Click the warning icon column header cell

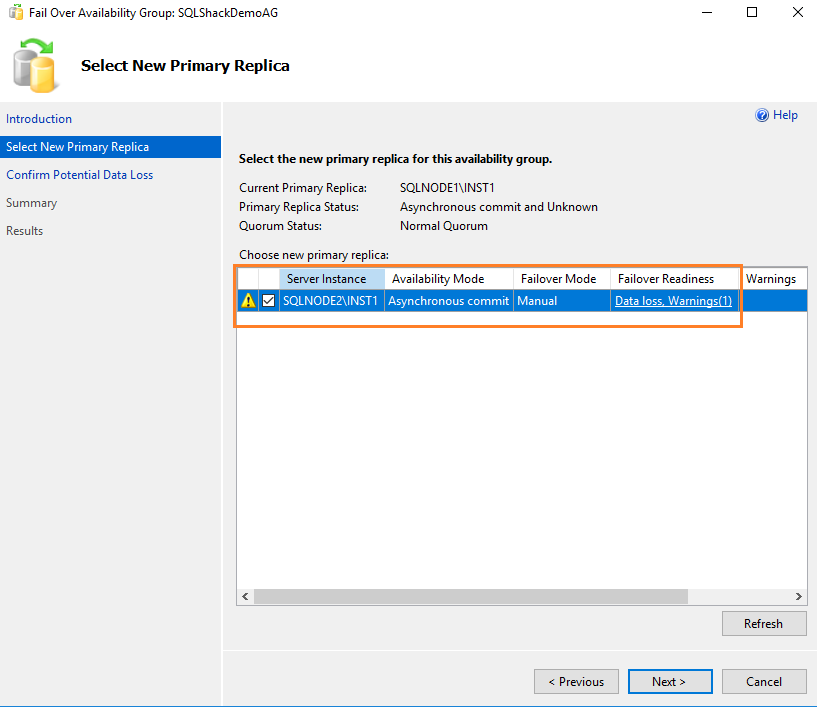247,278
